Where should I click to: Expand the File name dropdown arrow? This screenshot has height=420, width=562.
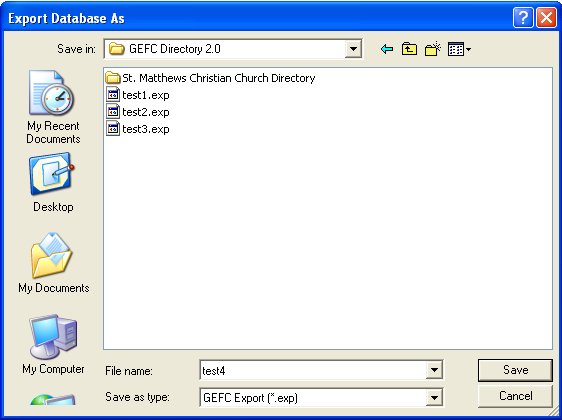434,370
